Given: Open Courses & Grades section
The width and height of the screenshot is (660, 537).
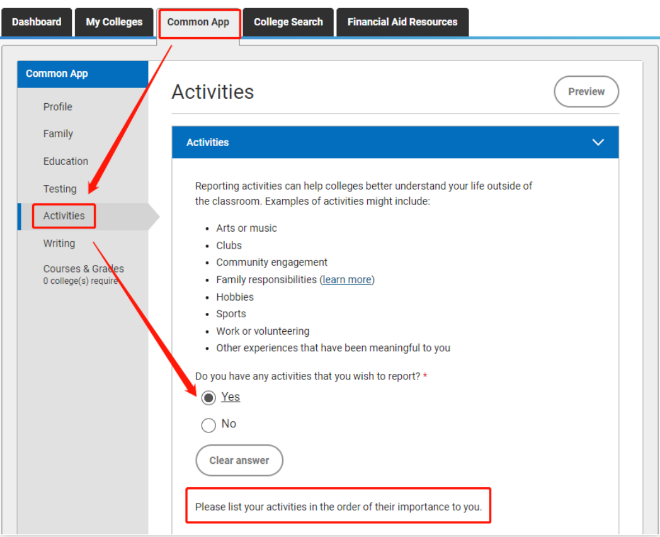Looking at the screenshot, I should (x=83, y=268).
